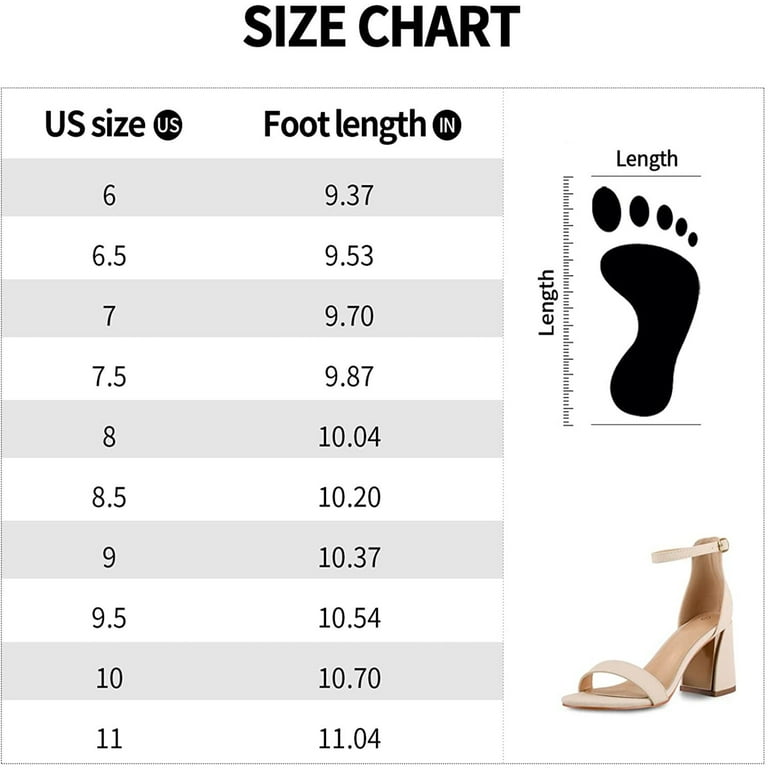
Task: Click the US badge icon beside US size
Action: pos(168,125)
